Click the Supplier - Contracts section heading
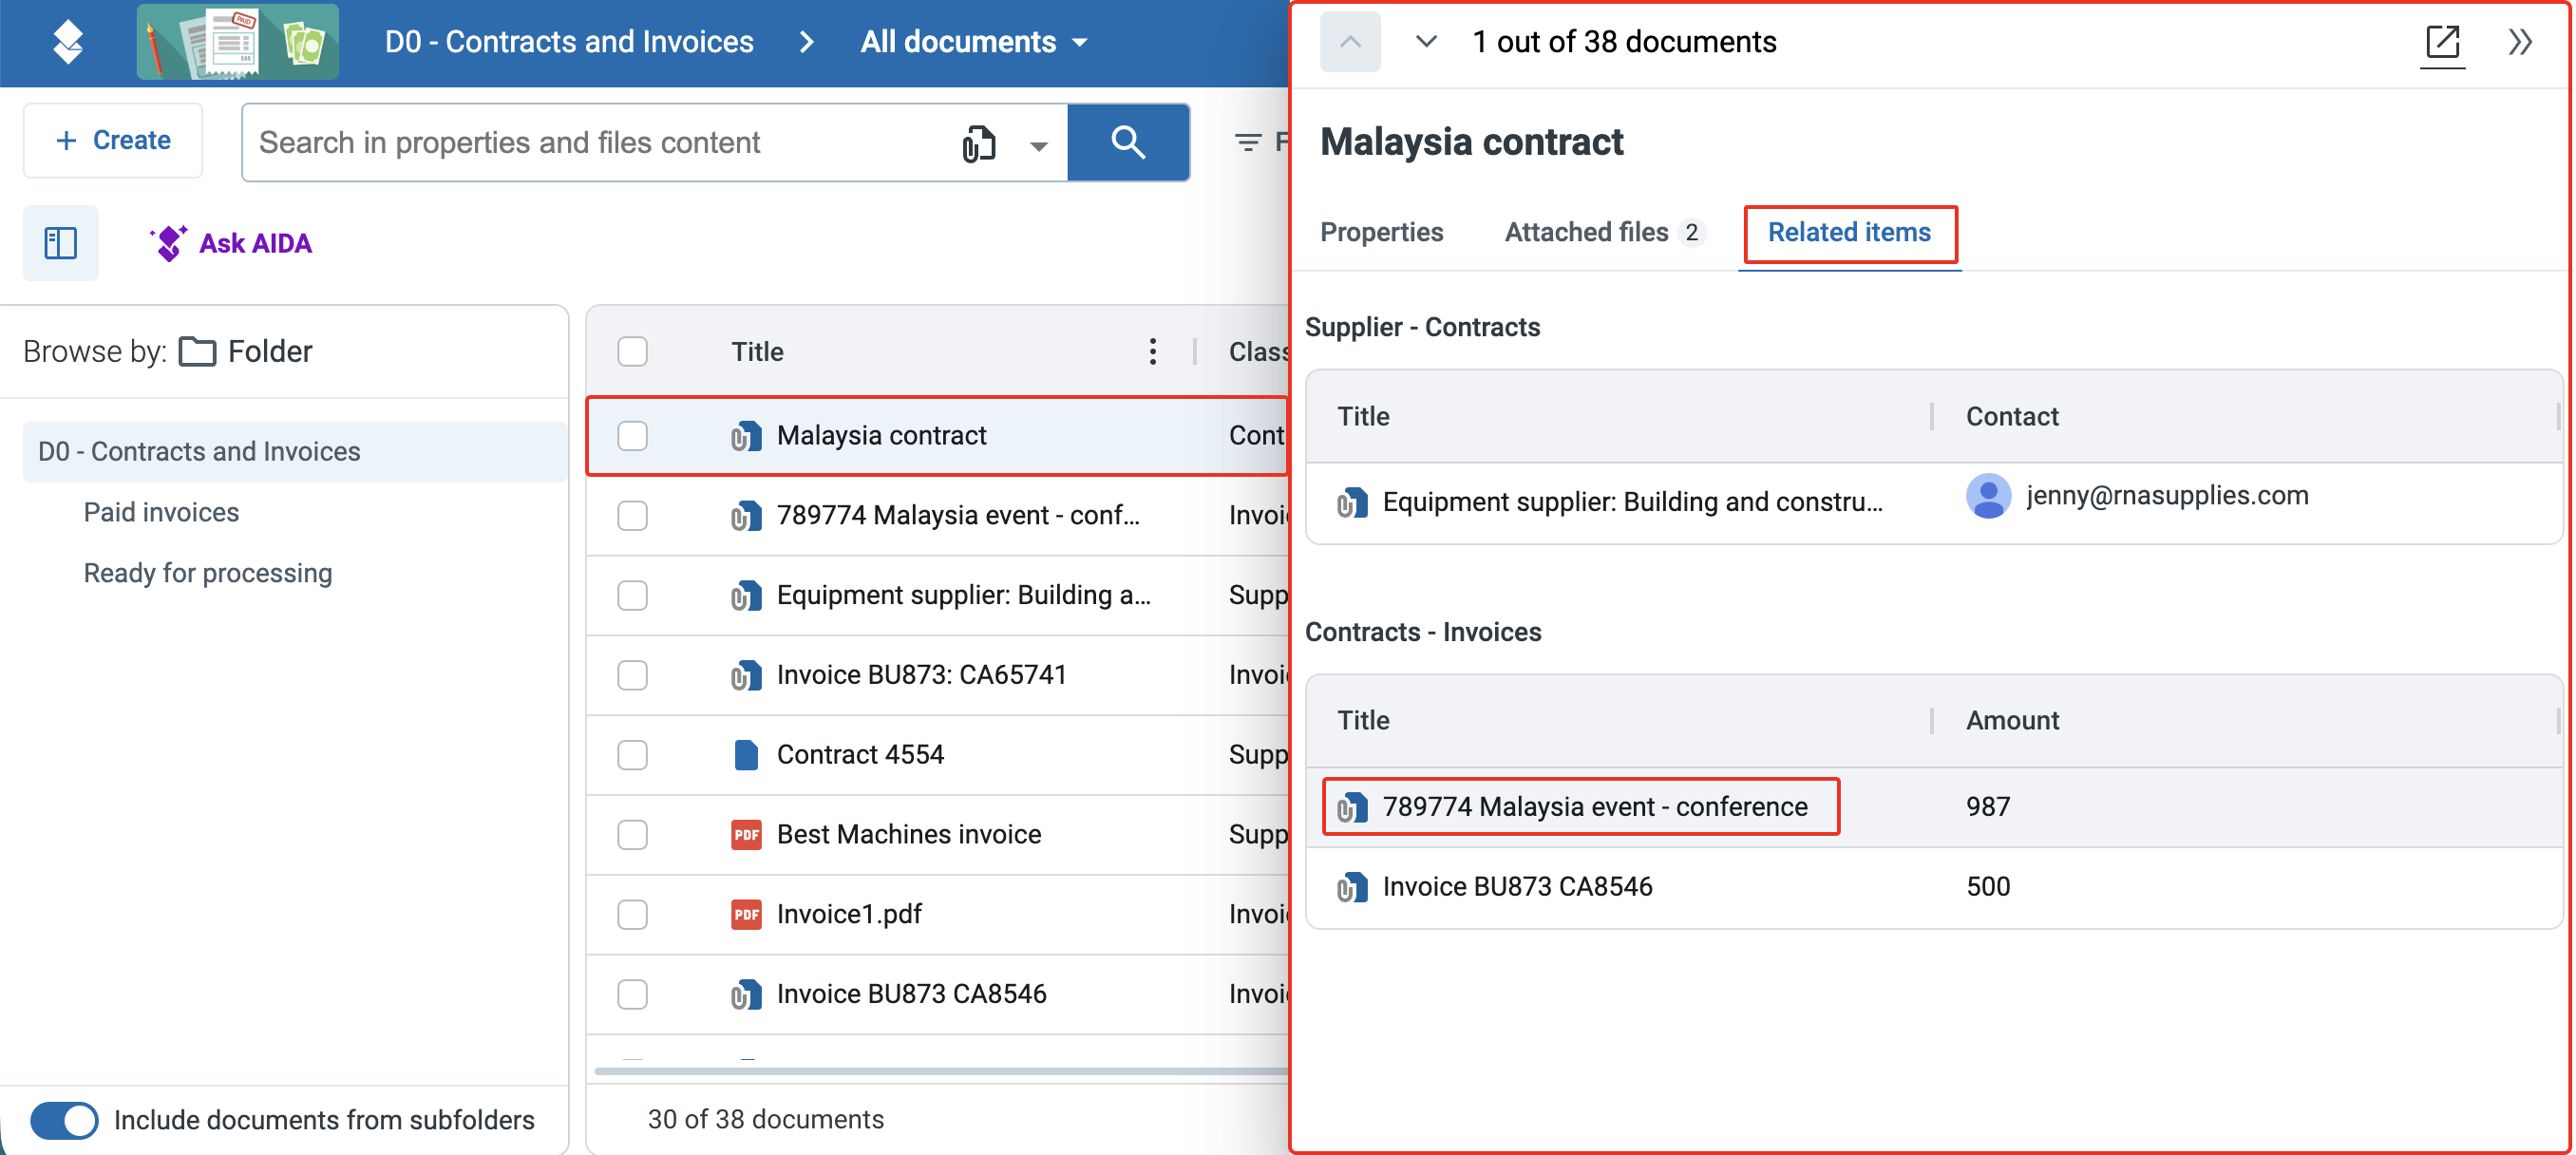This screenshot has height=1155, width=2576. point(1422,327)
